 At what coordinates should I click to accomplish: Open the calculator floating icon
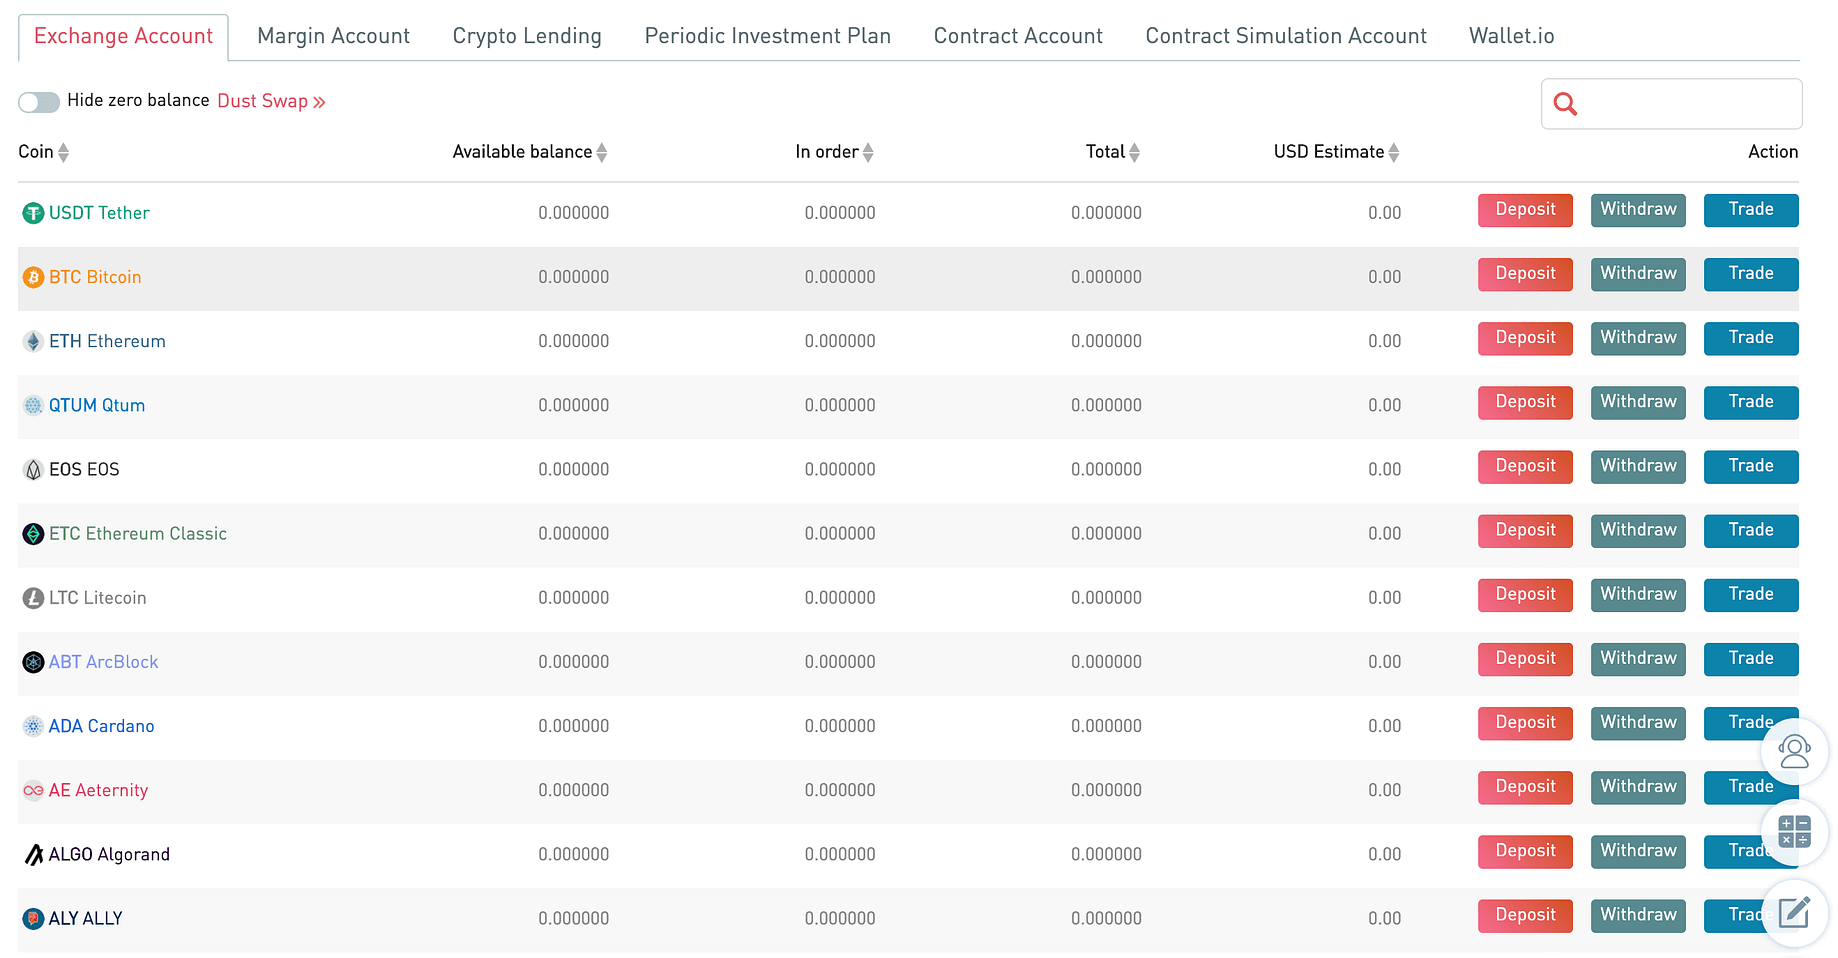(x=1795, y=832)
